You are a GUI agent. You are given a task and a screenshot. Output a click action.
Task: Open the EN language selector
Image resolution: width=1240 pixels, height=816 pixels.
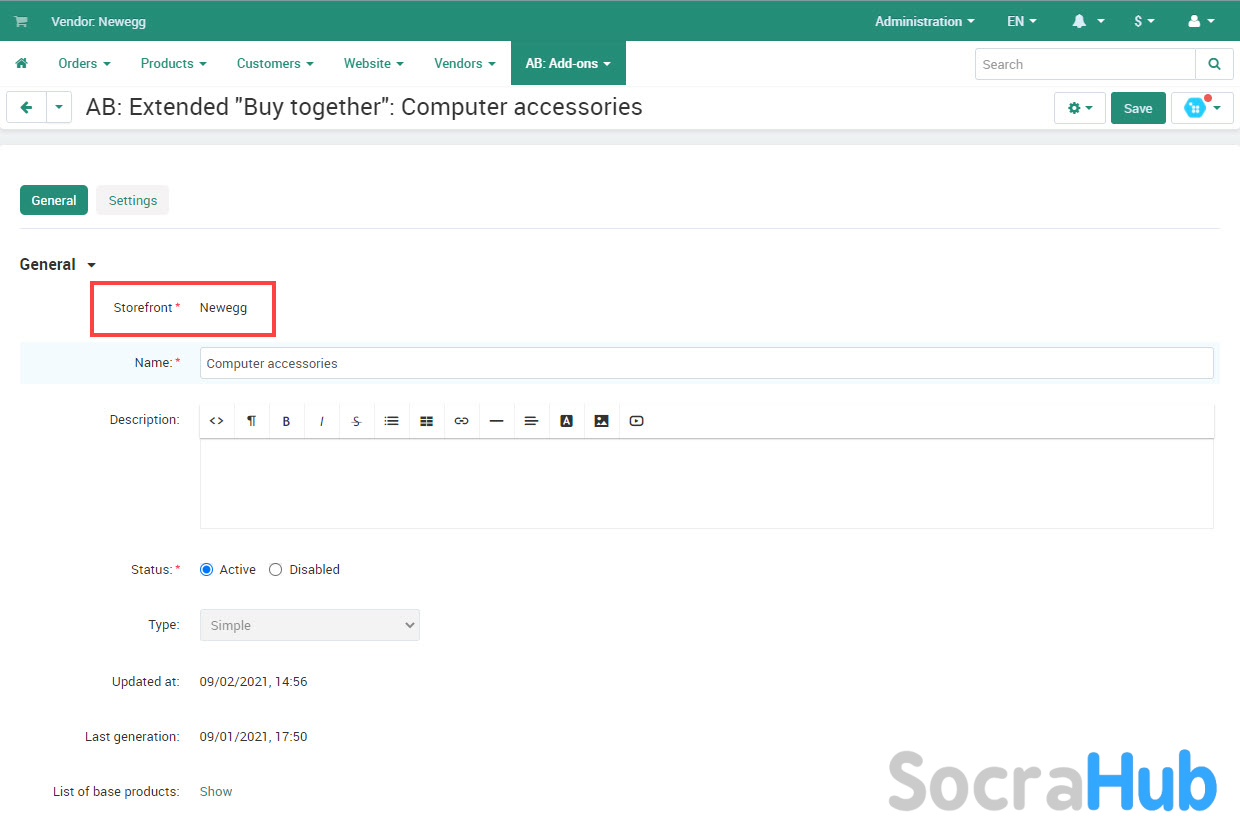1022,21
